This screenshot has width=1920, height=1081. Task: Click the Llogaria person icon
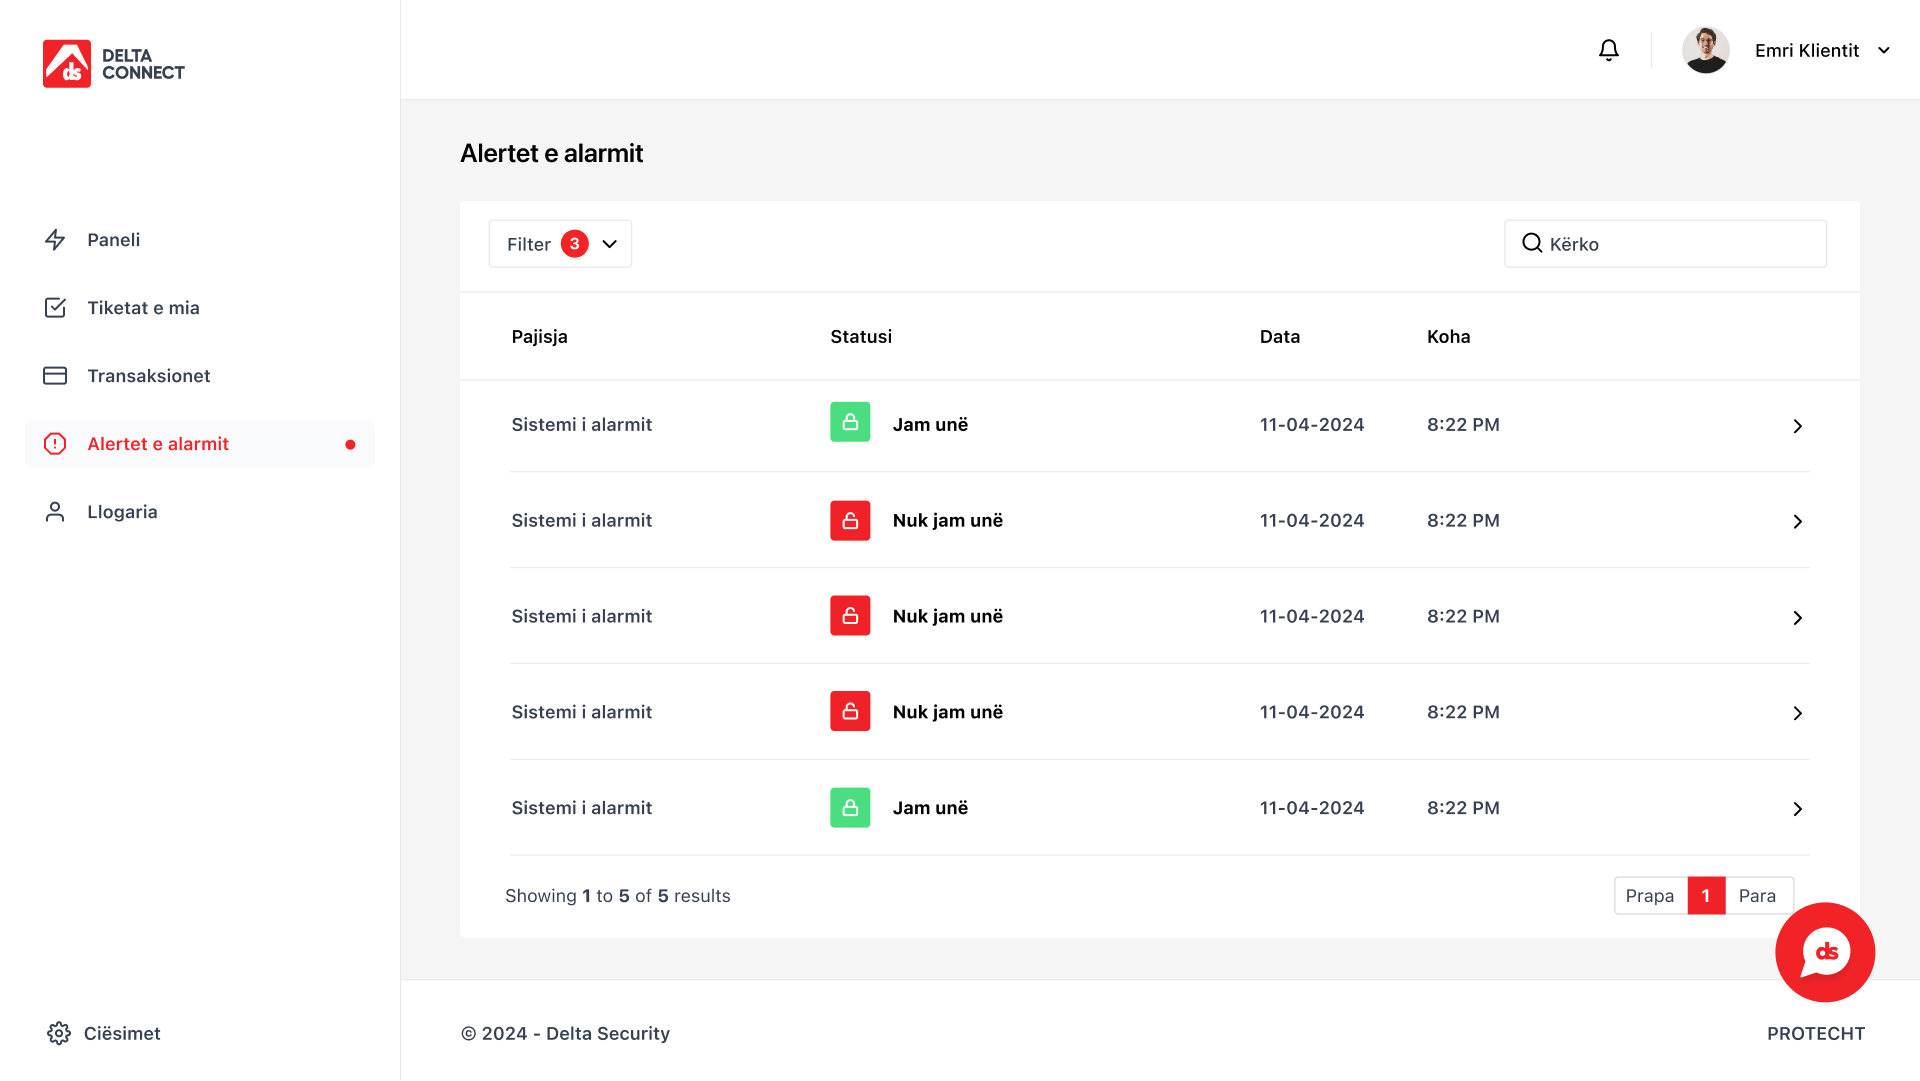click(55, 512)
